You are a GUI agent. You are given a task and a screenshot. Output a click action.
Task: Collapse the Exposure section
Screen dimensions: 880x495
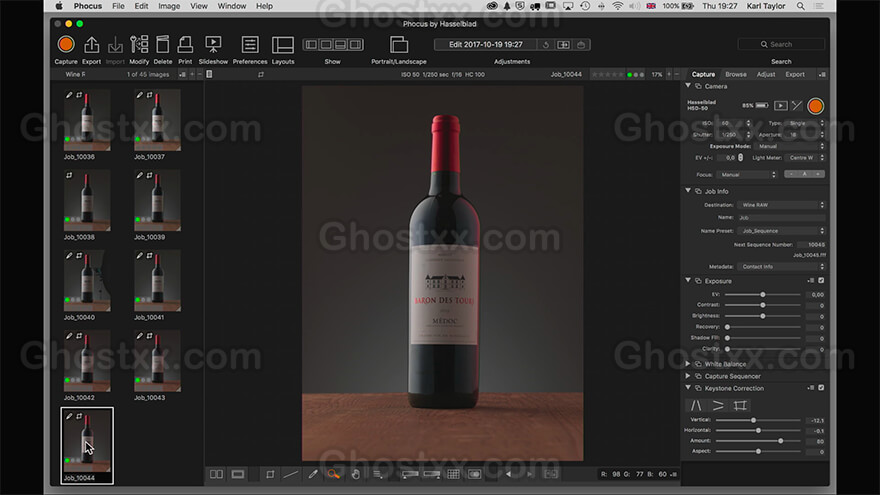pyautogui.click(x=688, y=280)
